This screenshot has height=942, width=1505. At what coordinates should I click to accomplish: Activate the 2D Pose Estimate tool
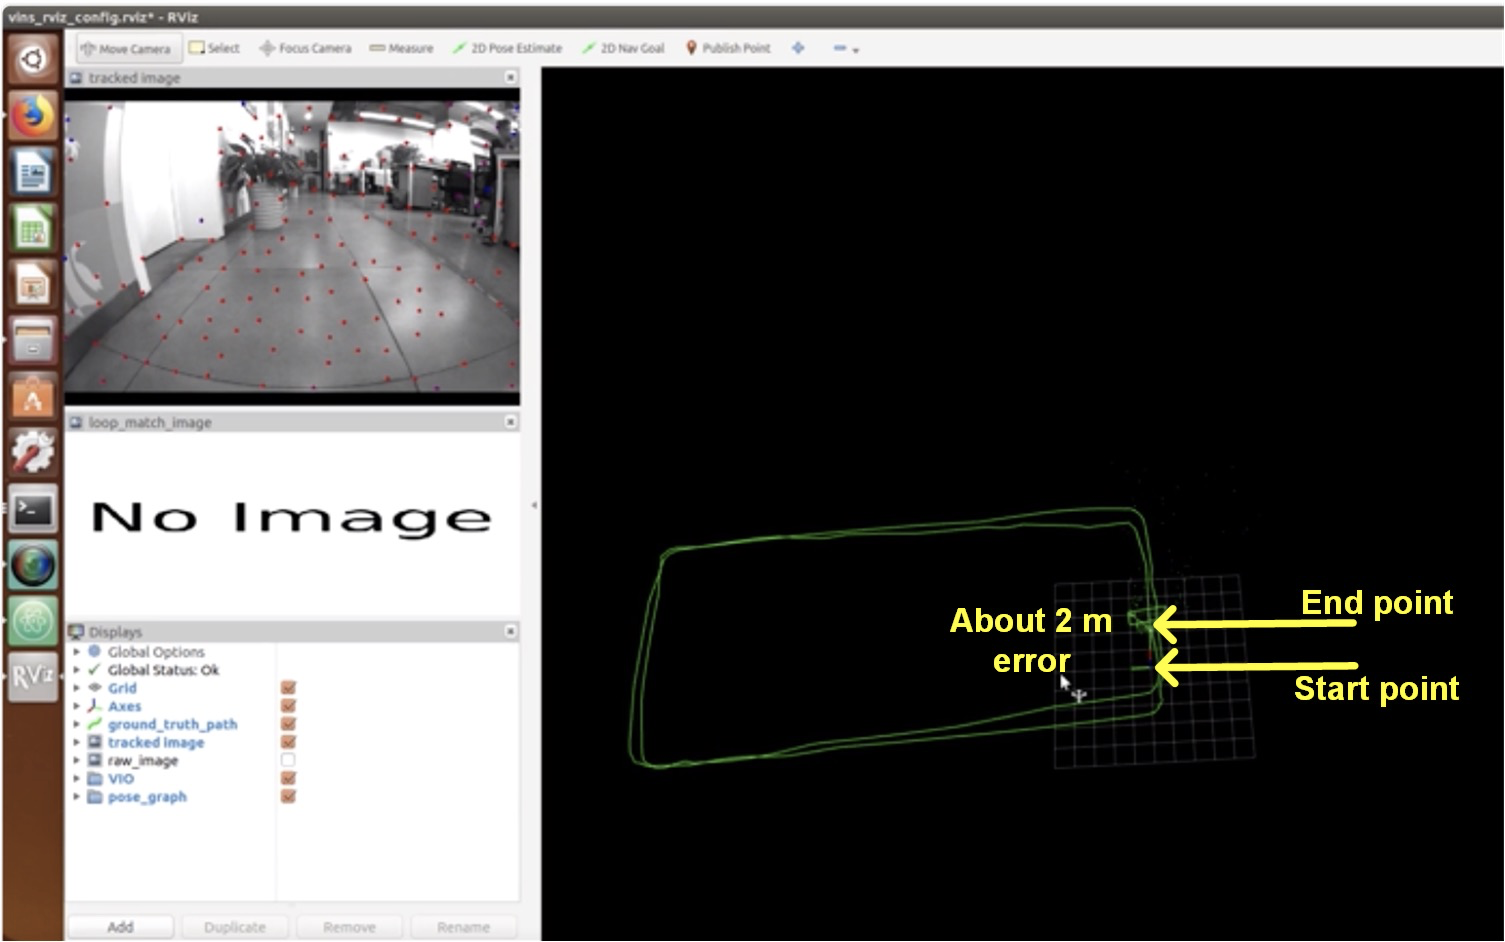(x=507, y=48)
